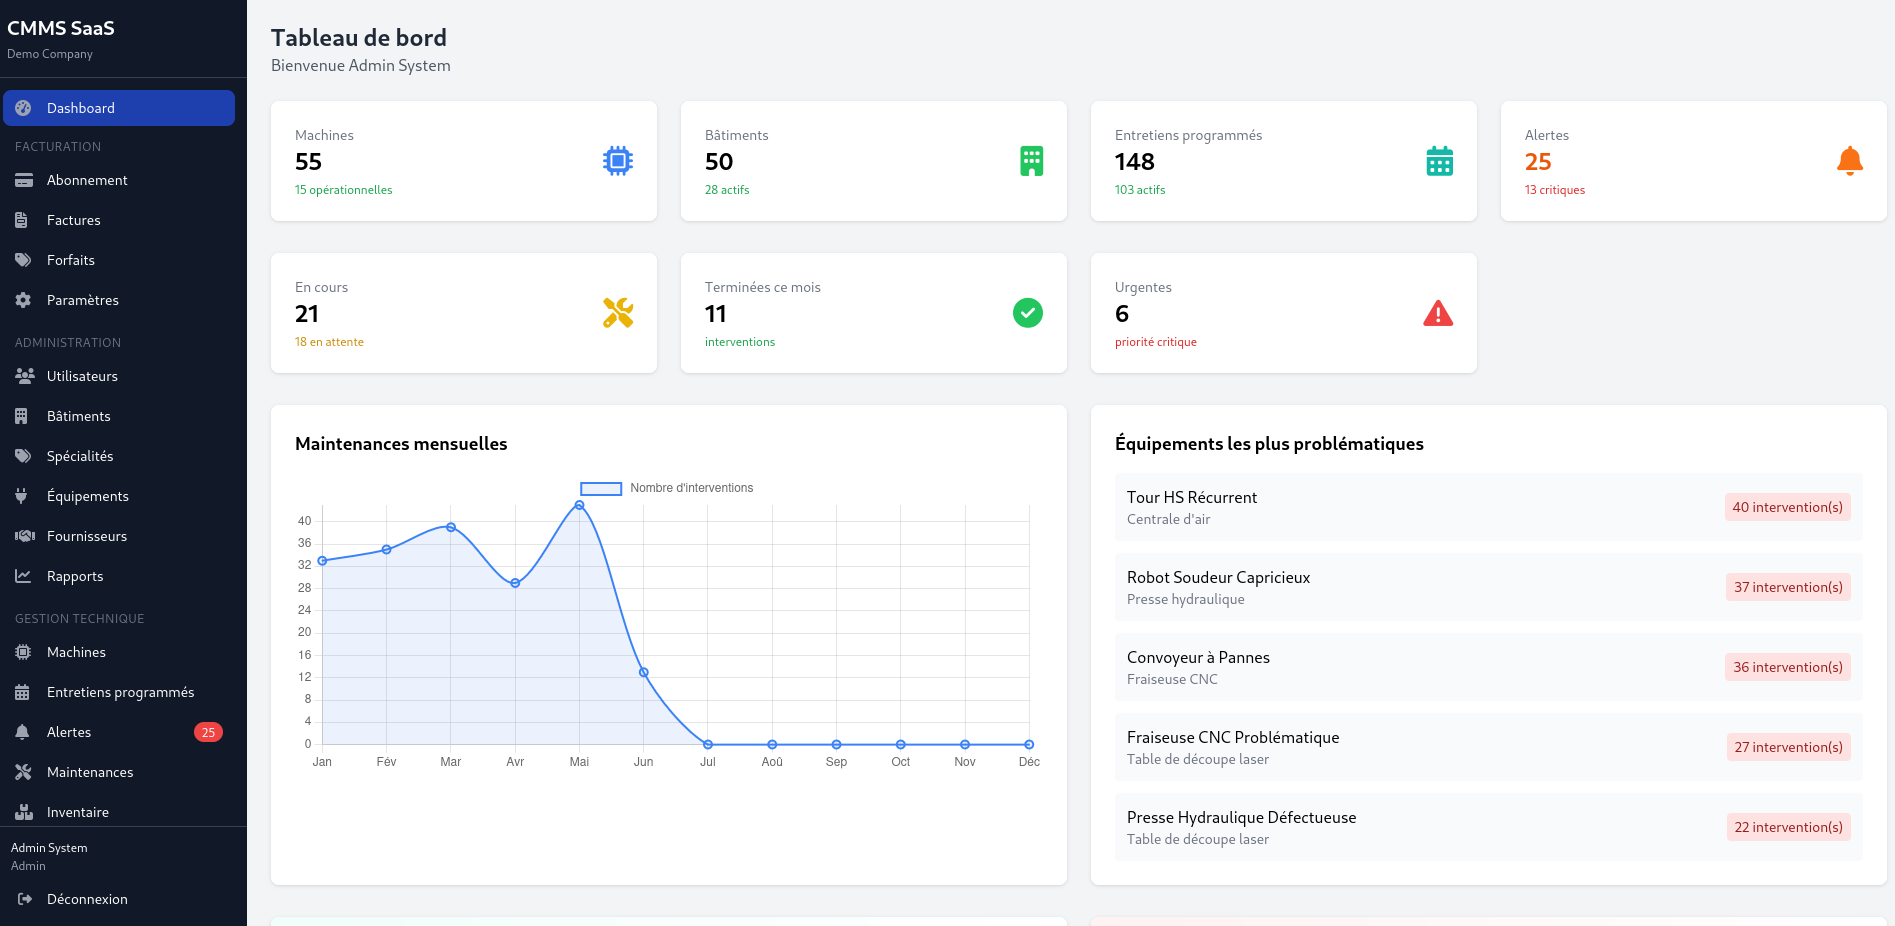Click the Factures invoice icon

21,220
